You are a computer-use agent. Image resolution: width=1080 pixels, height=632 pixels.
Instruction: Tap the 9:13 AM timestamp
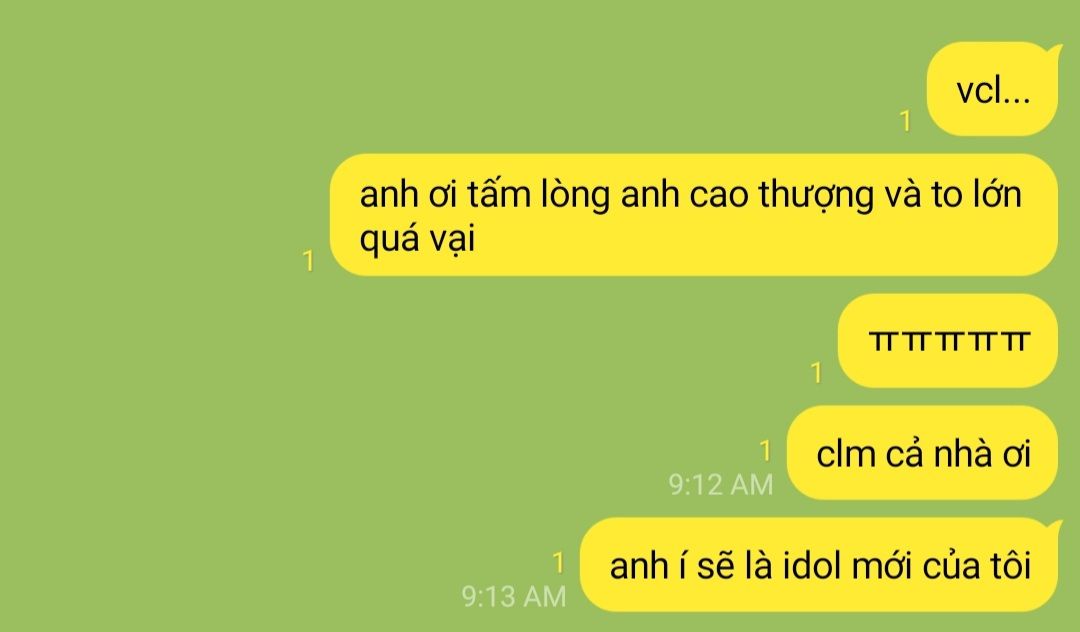pos(514,596)
